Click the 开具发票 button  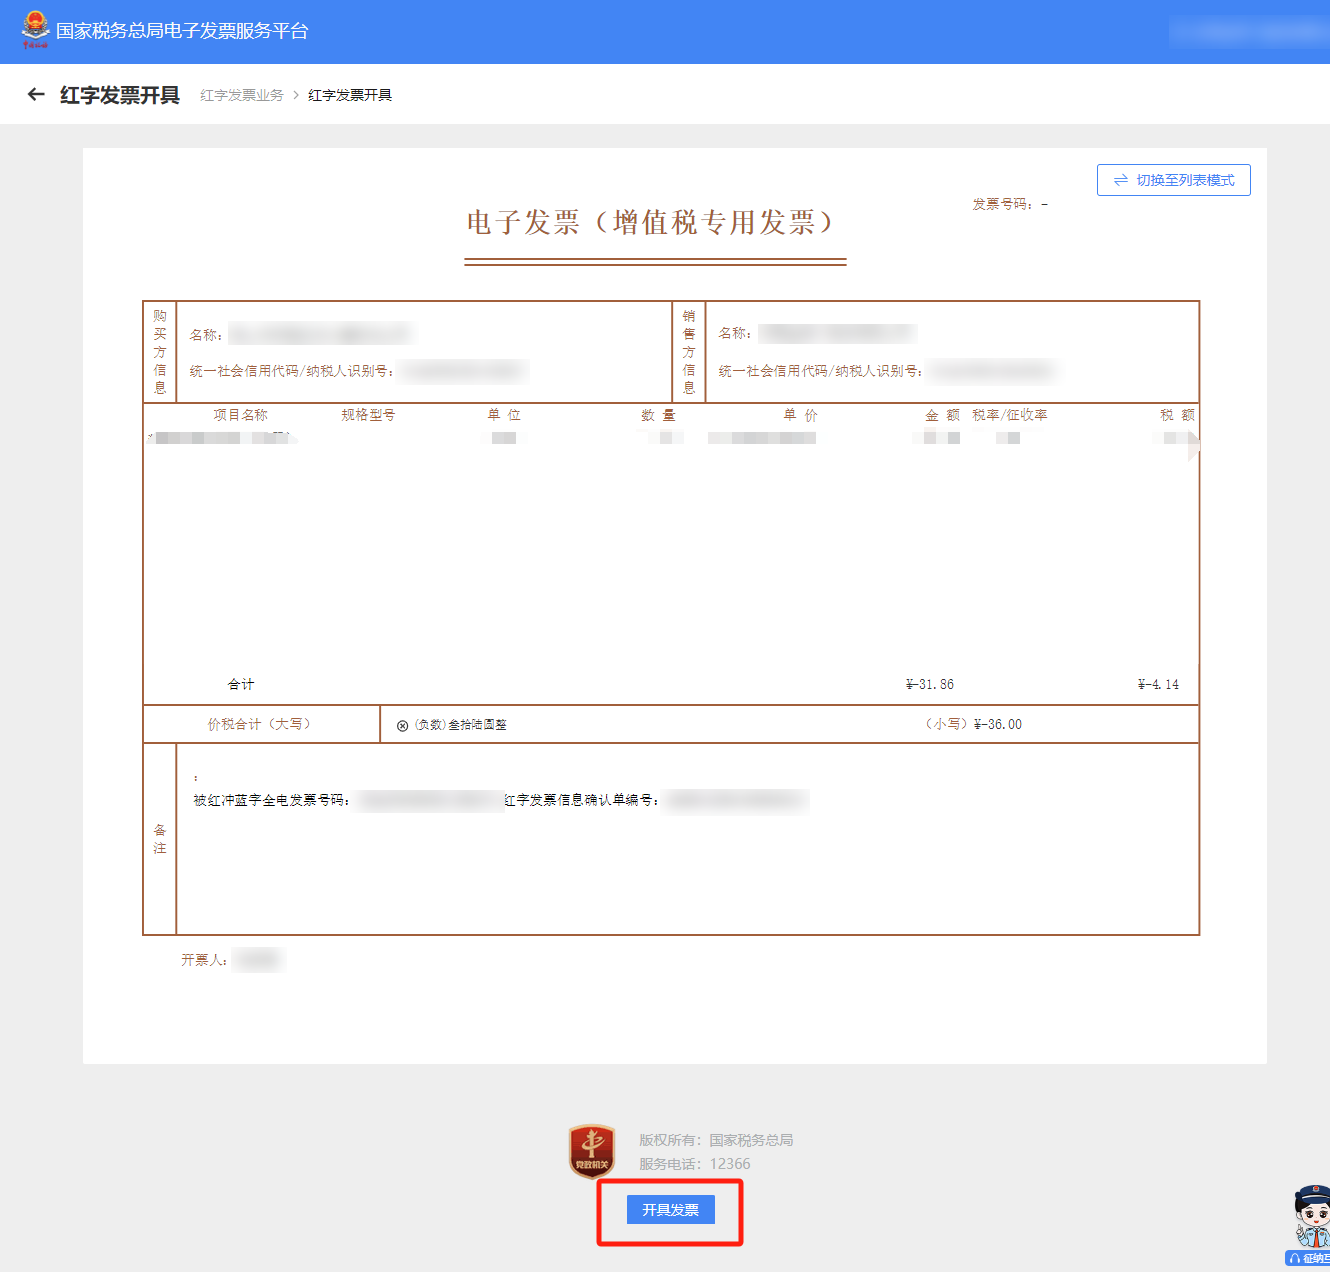point(670,1210)
